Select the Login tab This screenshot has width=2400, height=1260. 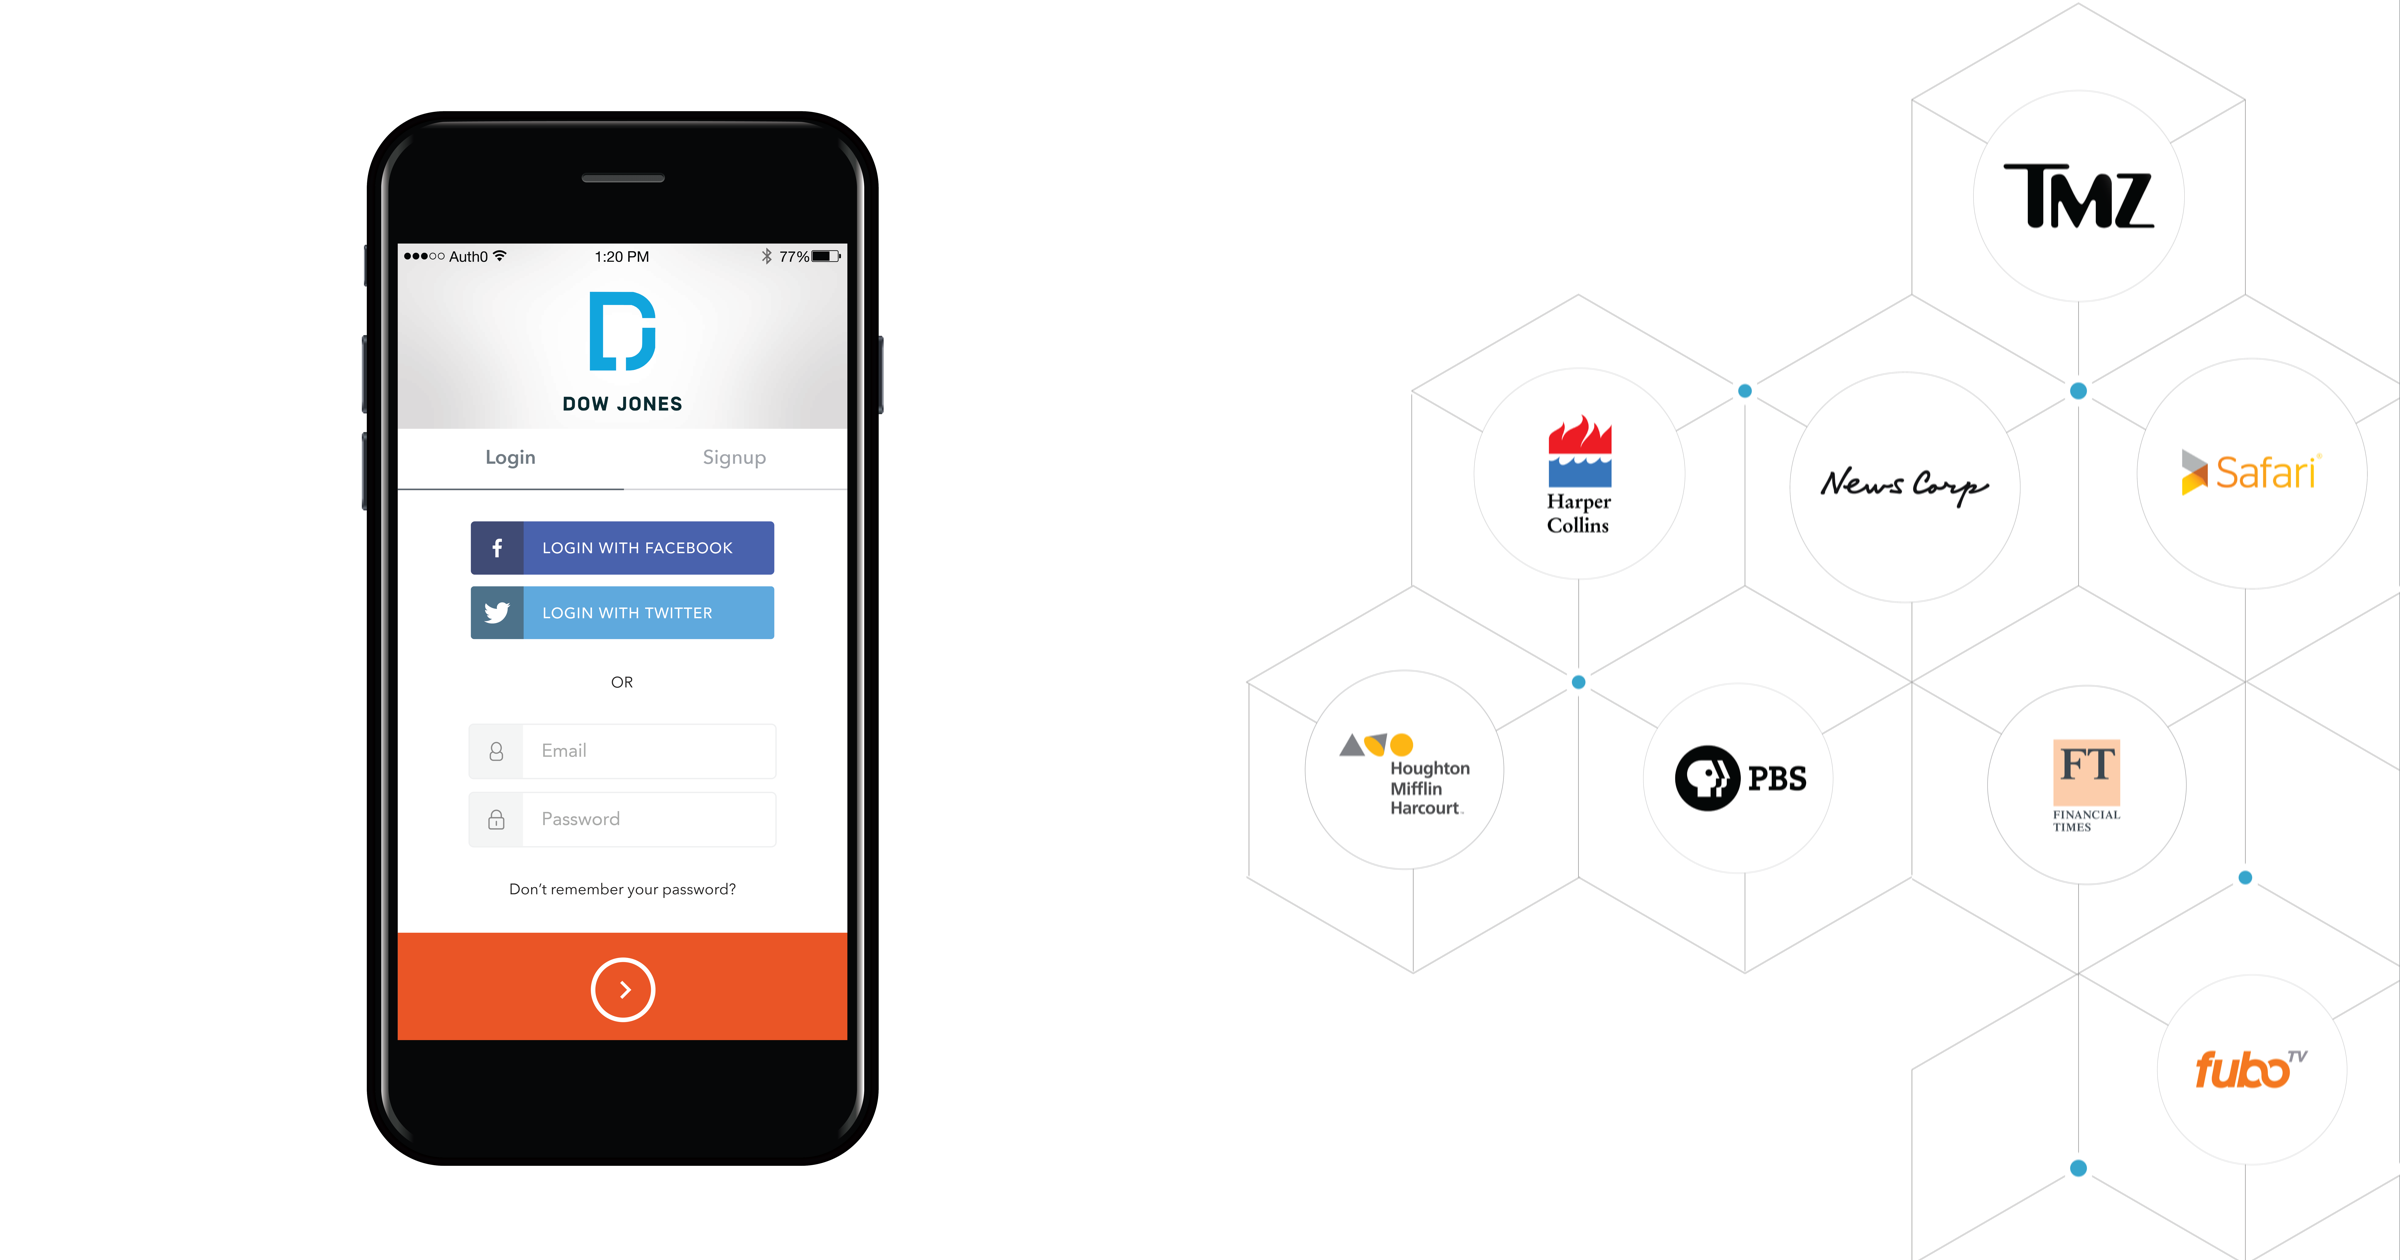pos(513,459)
